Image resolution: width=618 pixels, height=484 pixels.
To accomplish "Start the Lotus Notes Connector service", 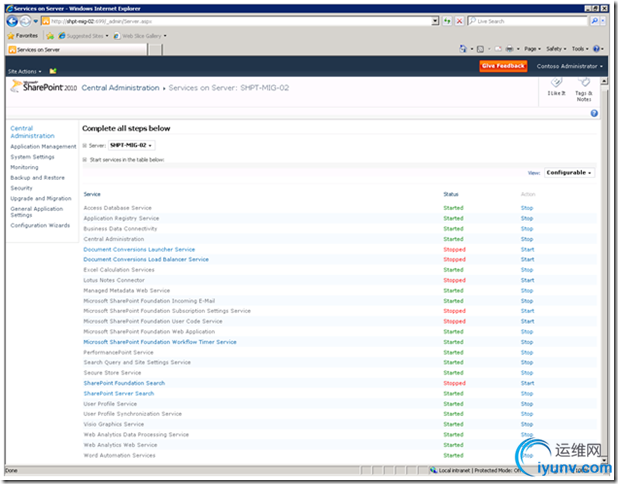I will tap(527, 280).
